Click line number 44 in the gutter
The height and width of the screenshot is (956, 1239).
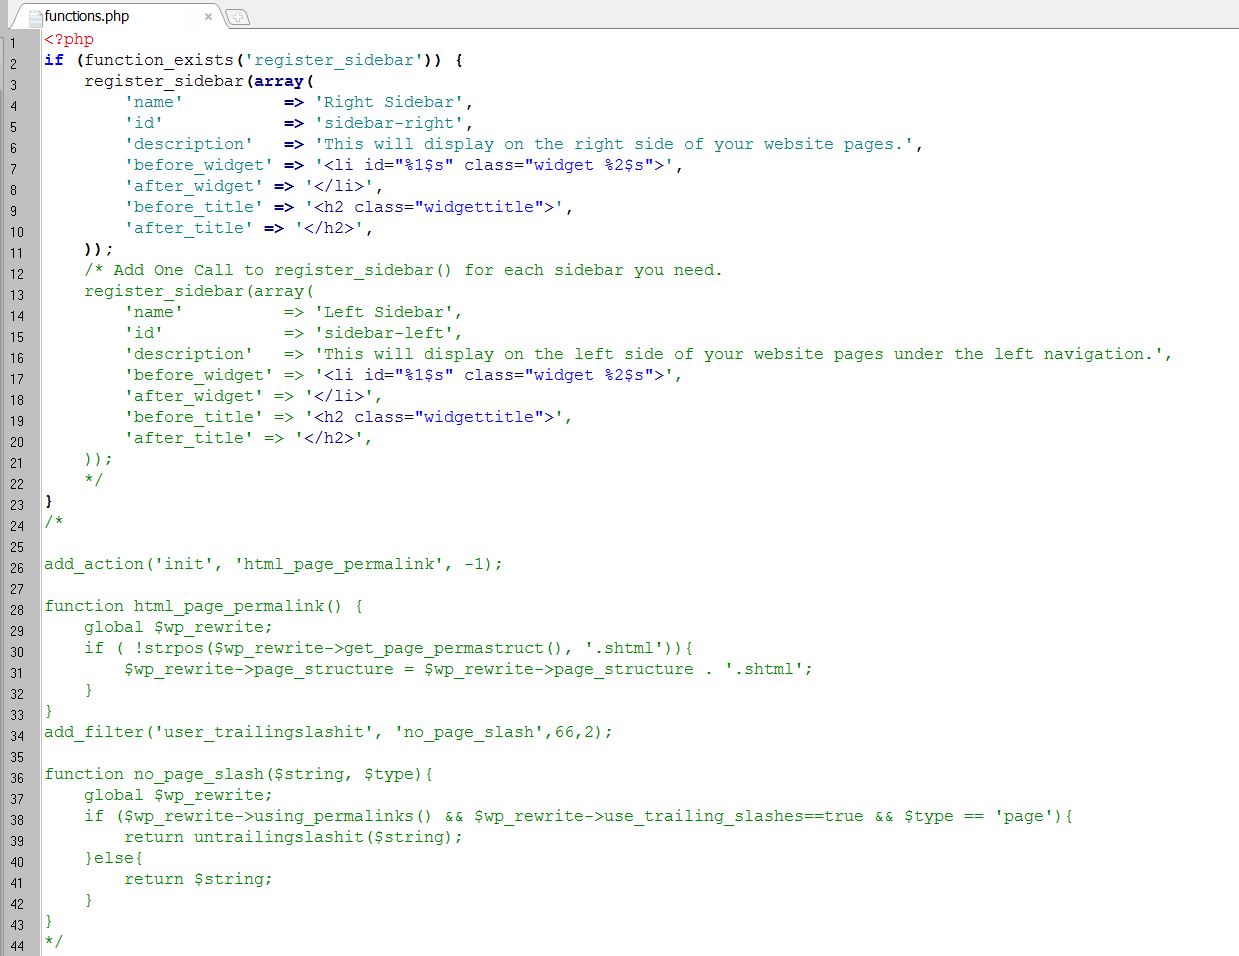coord(17,946)
